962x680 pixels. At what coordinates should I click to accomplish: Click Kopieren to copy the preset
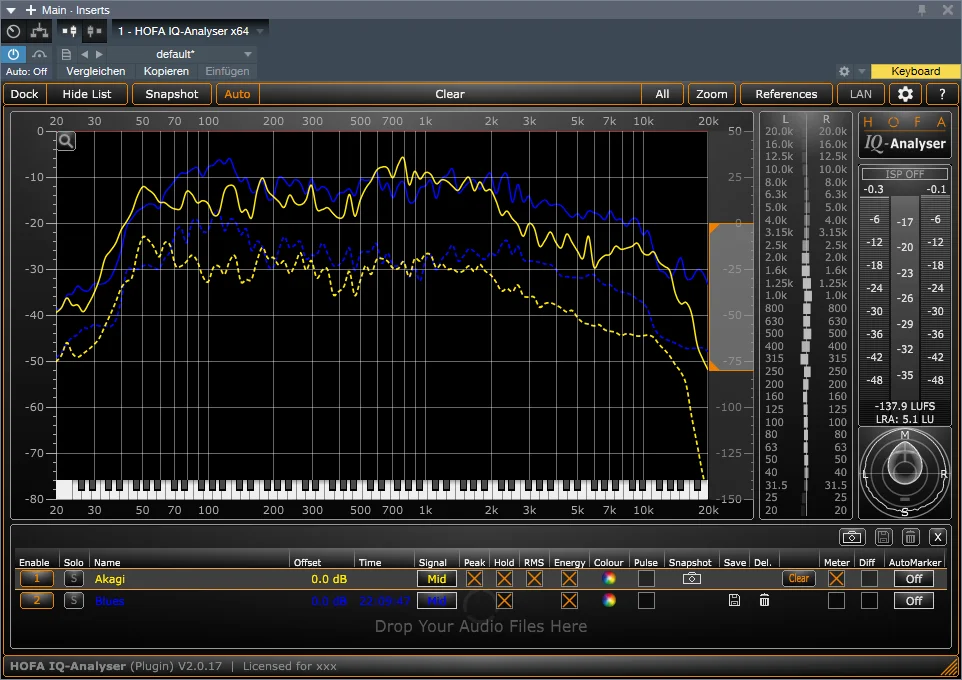(x=166, y=71)
